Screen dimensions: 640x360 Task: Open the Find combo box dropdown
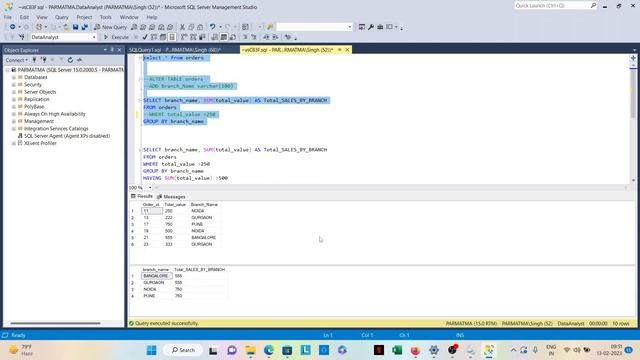click(350, 27)
